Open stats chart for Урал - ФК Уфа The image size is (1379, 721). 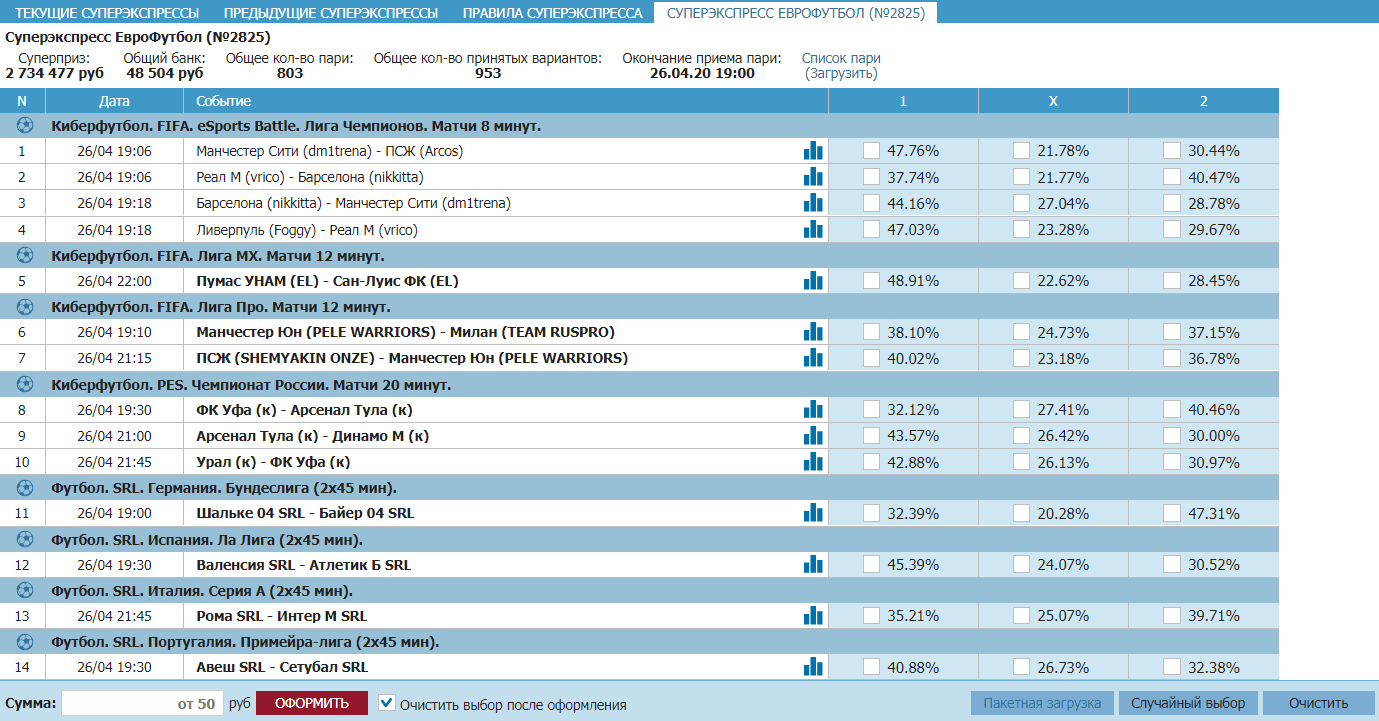(x=813, y=462)
